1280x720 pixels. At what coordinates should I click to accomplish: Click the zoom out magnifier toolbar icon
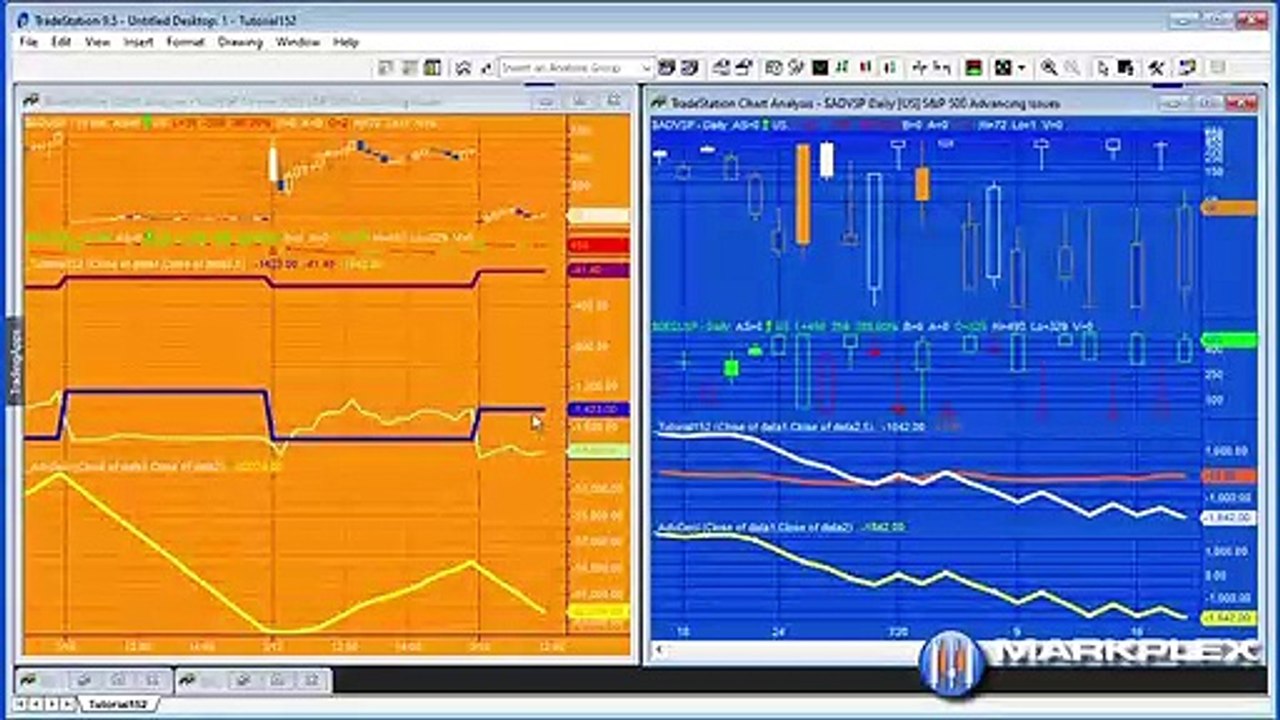(1071, 68)
